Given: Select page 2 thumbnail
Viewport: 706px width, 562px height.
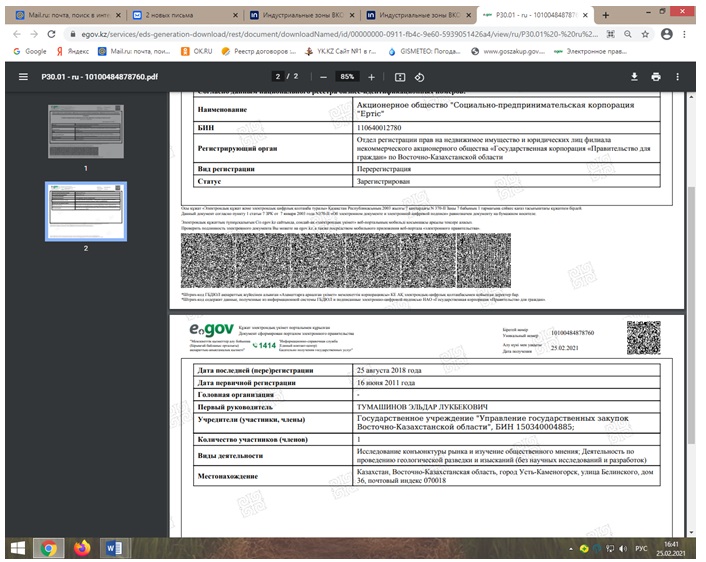Looking at the screenshot, I should coord(86,212).
